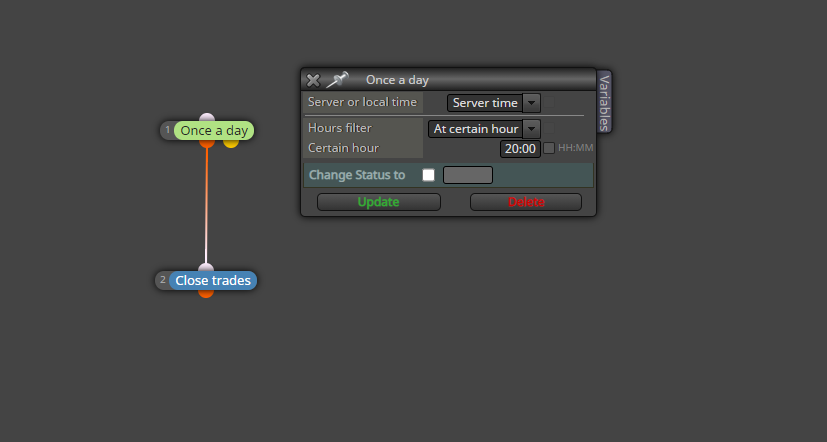The width and height of the screenshot is (827, 442).
Task: Click the number 2 badge on Close trades node
Action: click(163, 280)
